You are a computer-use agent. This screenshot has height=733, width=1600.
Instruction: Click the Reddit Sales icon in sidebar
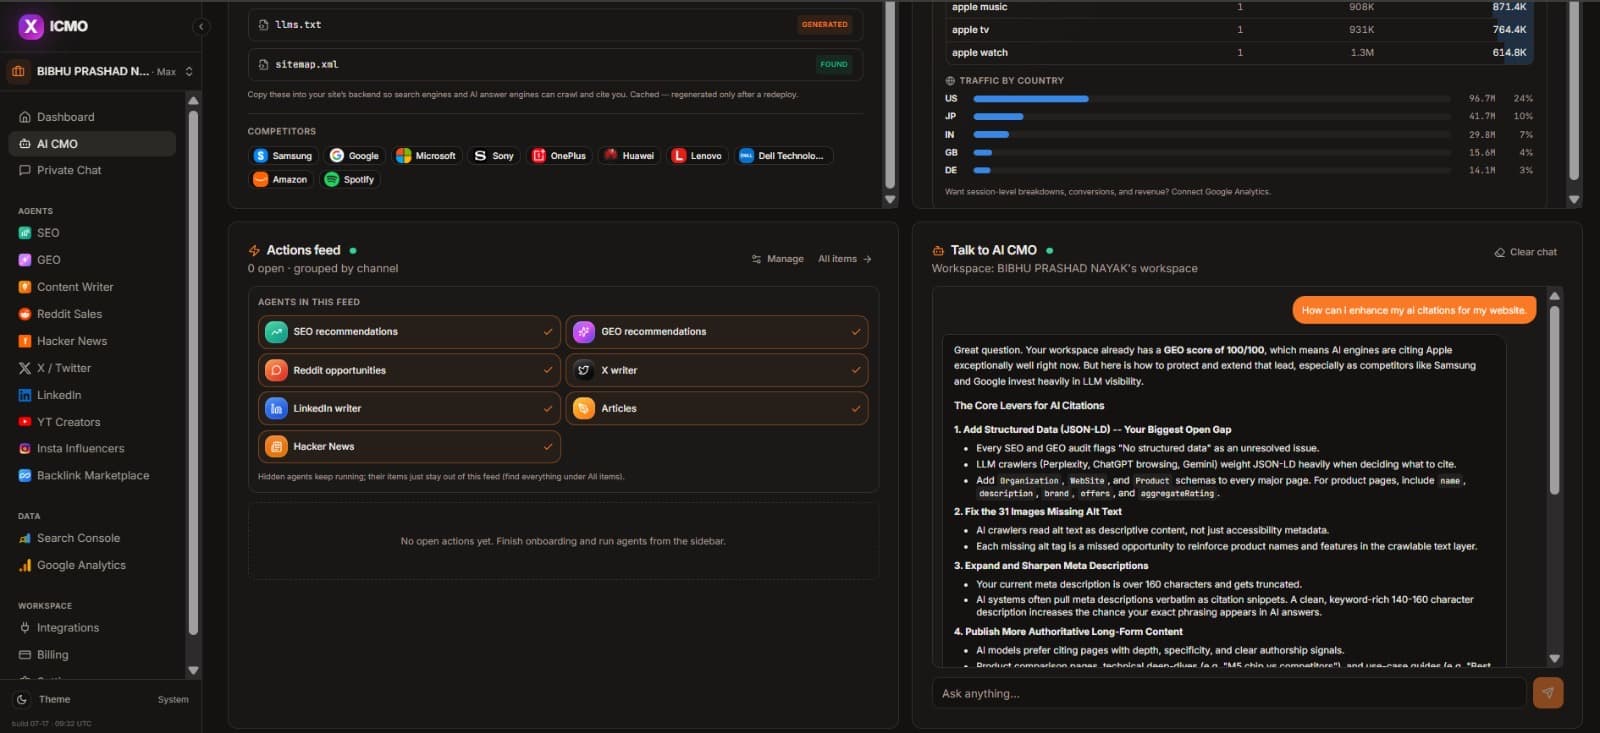point(25,314)
